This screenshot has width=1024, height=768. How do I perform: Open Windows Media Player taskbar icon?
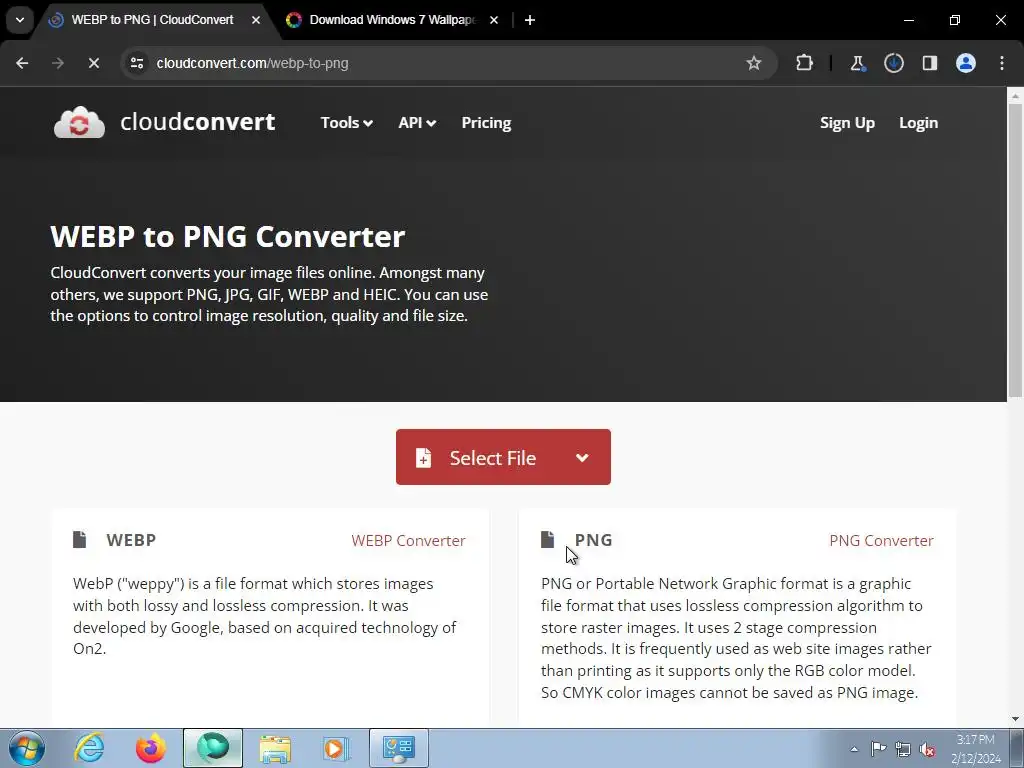pyautogui.click(x=336, y=748)
